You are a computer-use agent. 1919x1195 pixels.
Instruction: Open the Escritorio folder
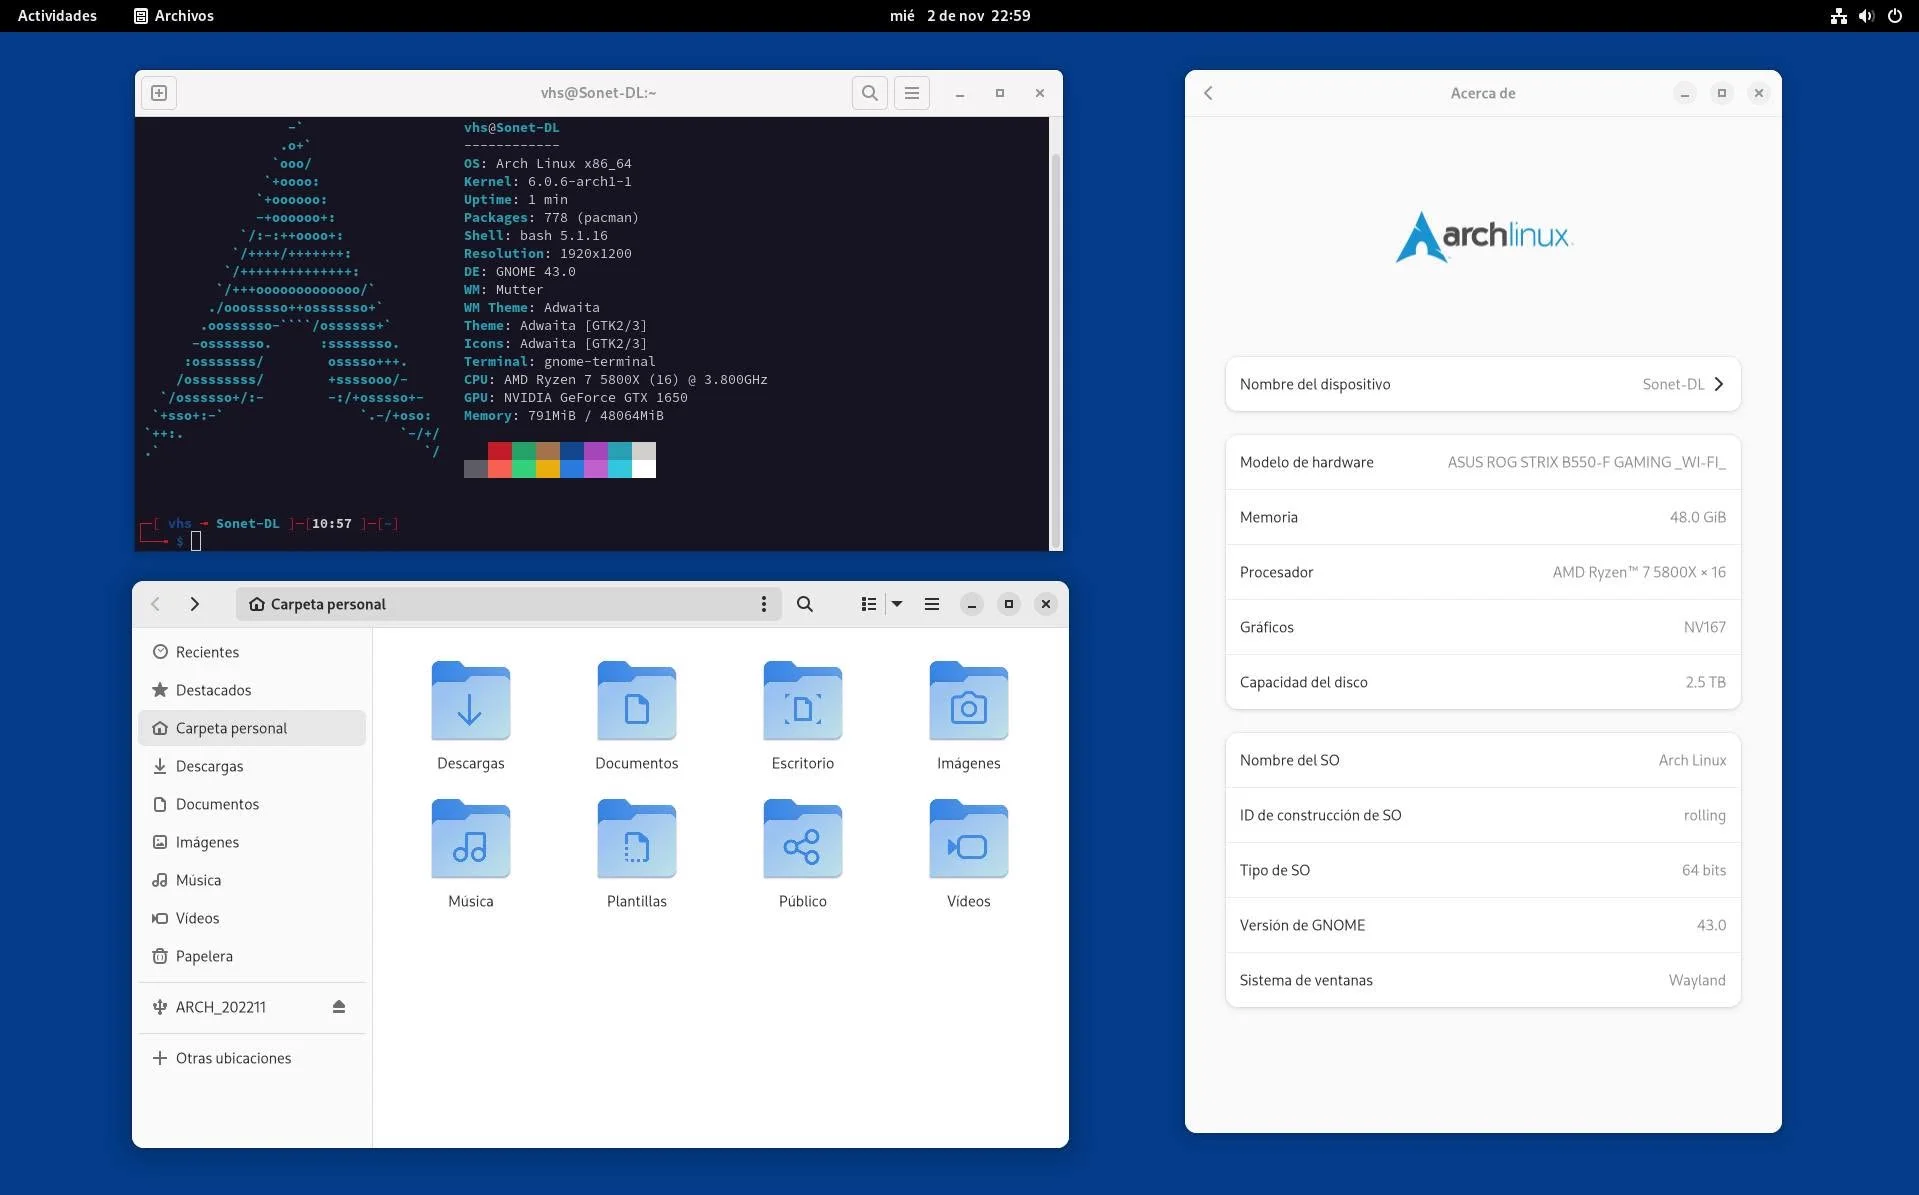tap(803, 716)
